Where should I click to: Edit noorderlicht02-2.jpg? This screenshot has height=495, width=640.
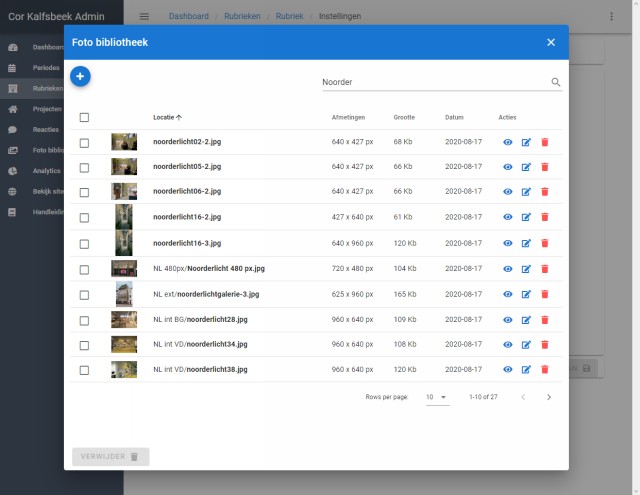(526, 142)
